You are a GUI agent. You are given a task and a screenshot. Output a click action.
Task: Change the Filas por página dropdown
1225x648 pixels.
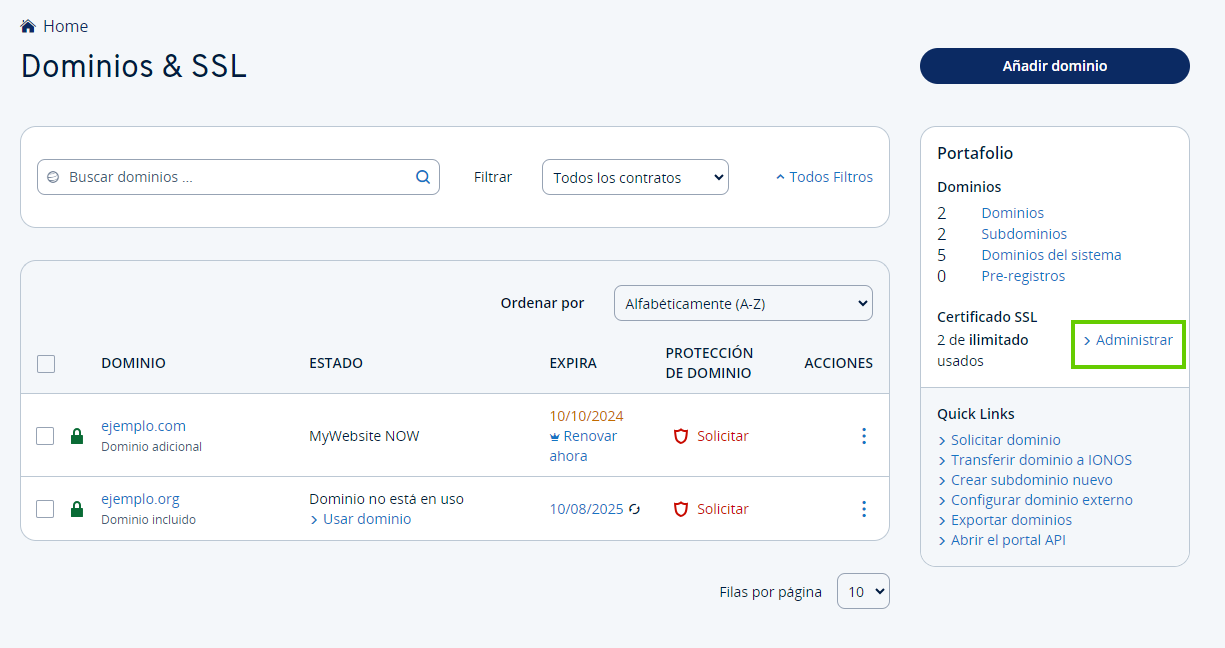(863, 591)
